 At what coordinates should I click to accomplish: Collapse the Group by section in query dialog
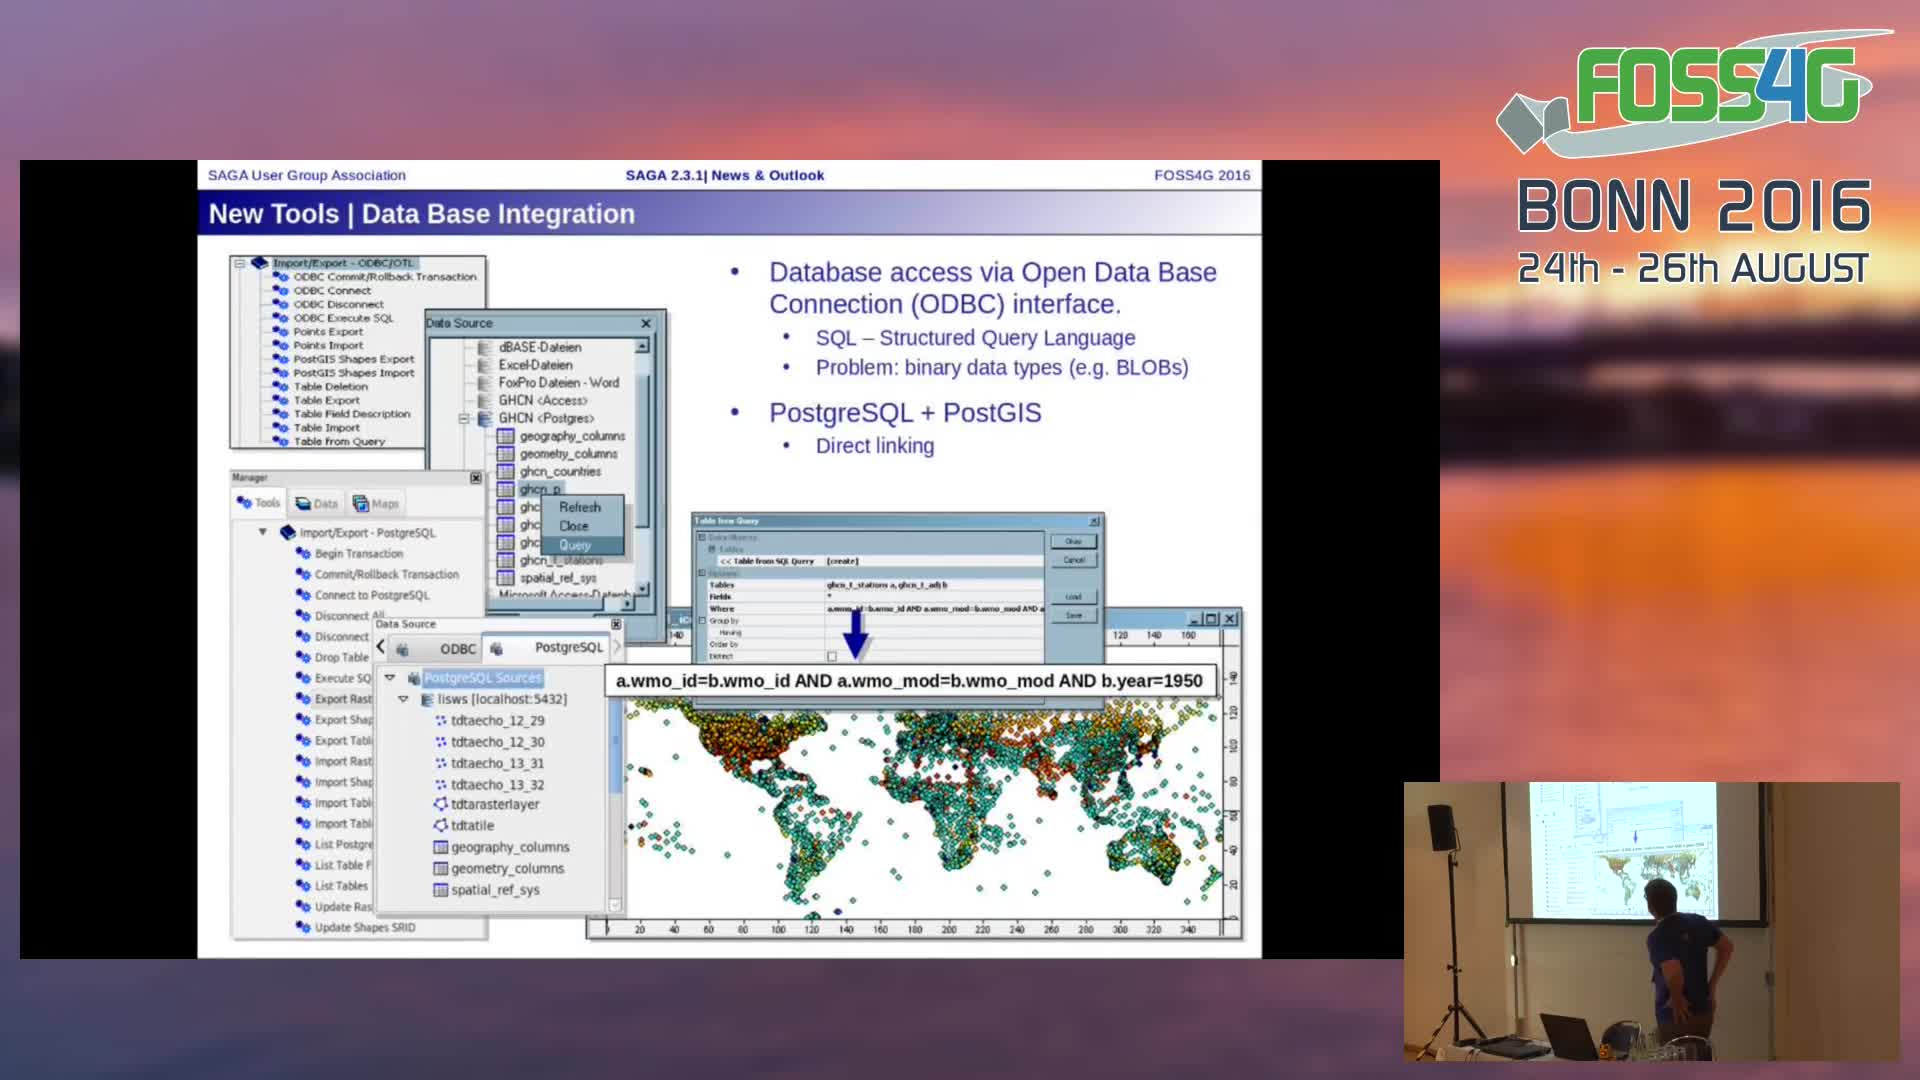coord(702,621)
